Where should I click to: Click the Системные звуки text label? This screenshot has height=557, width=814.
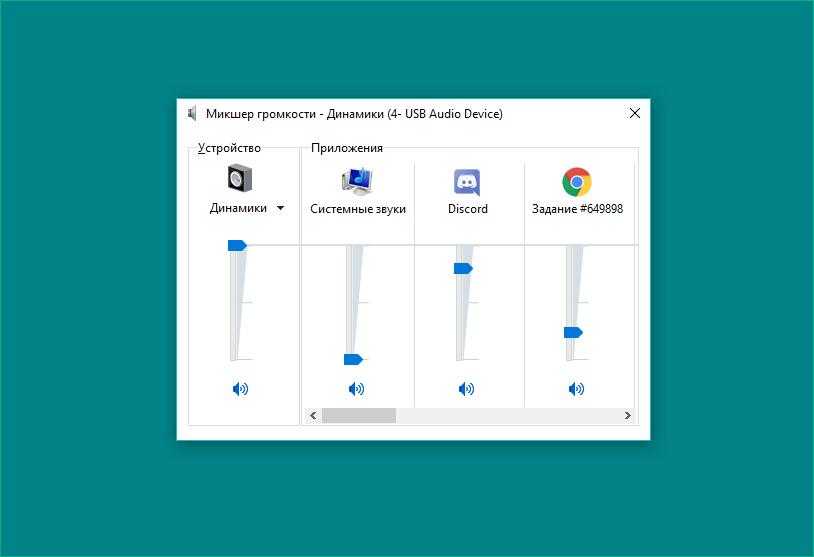tap(358, 209)
